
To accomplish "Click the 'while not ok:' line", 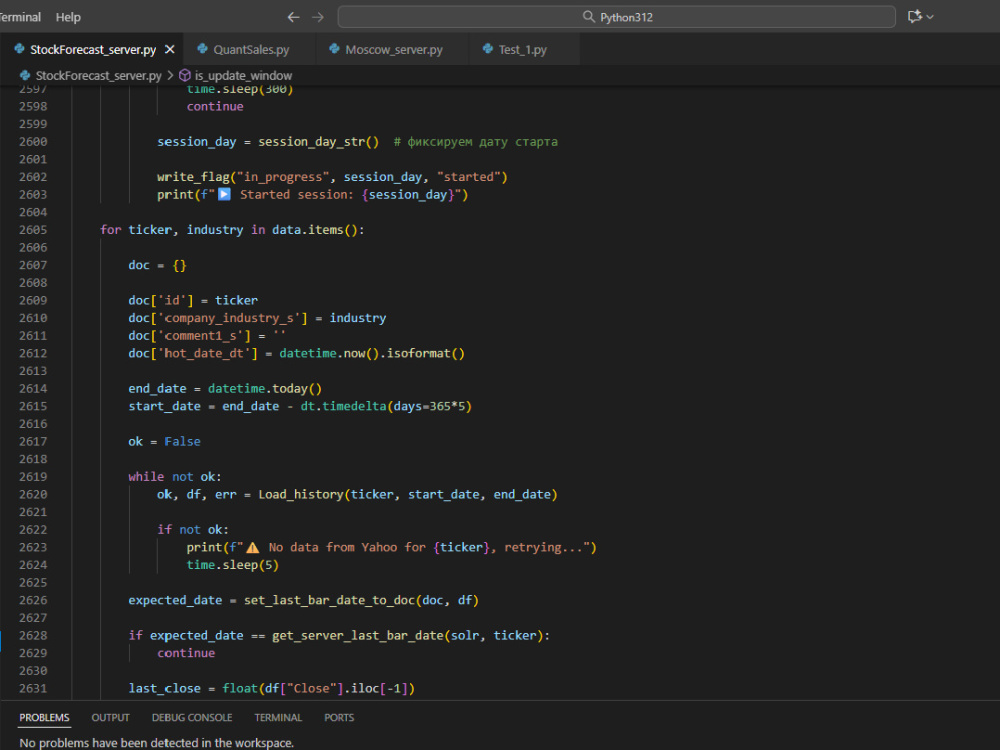I will pyautogui.click(x=175, y=476).
